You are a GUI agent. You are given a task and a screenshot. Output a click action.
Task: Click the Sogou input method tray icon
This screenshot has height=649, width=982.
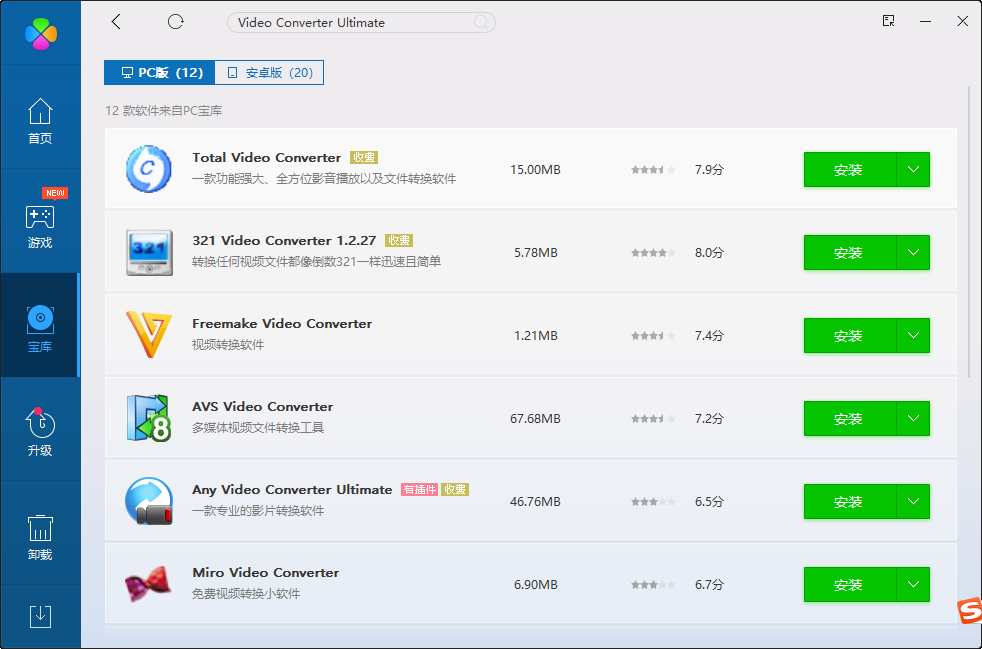(x=969, y=611)
